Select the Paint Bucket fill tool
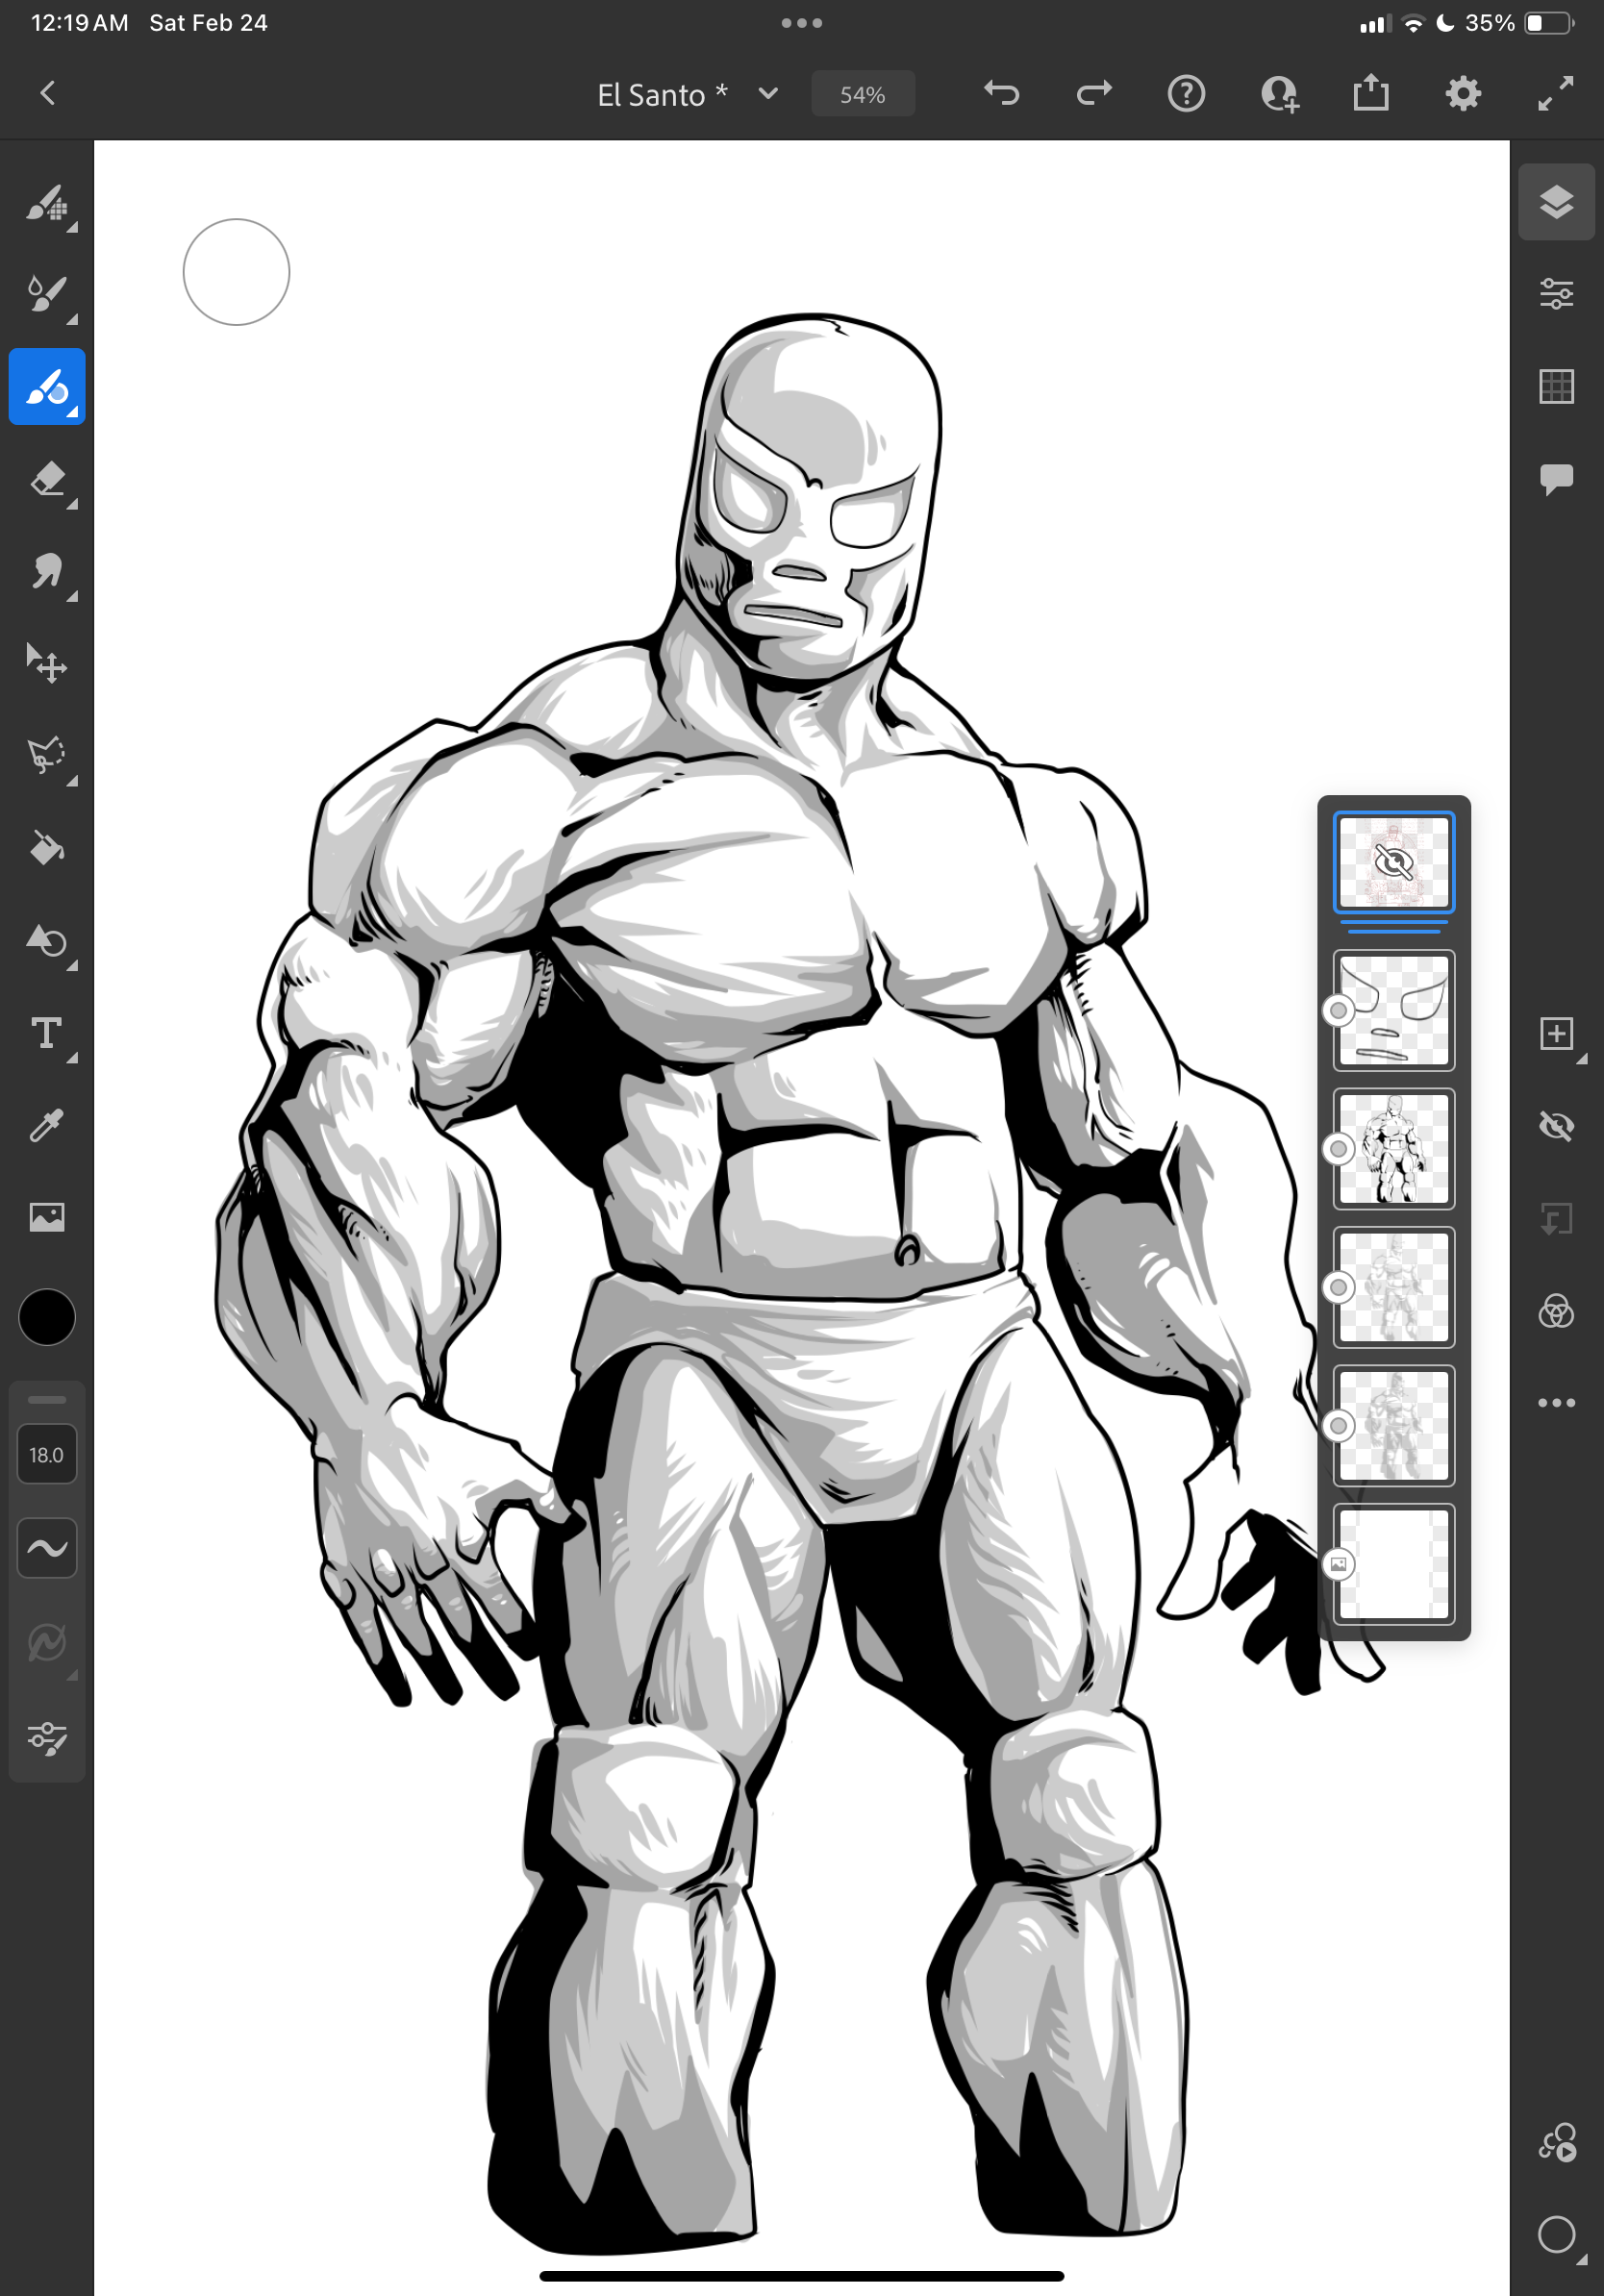Image resolution: width=1604 pixels, height=2296 pixels. pyautogui.click(x=47, y=848)
